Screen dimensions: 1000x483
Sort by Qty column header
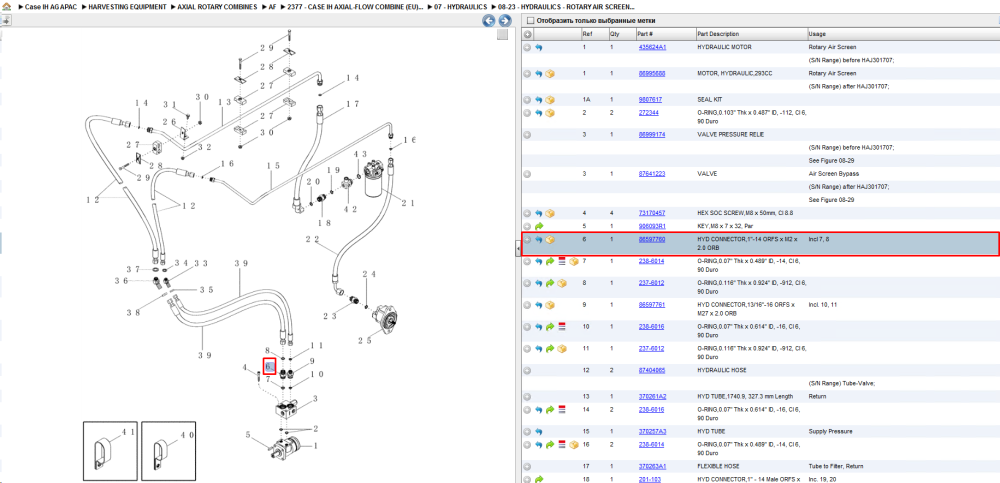[621, 34]
